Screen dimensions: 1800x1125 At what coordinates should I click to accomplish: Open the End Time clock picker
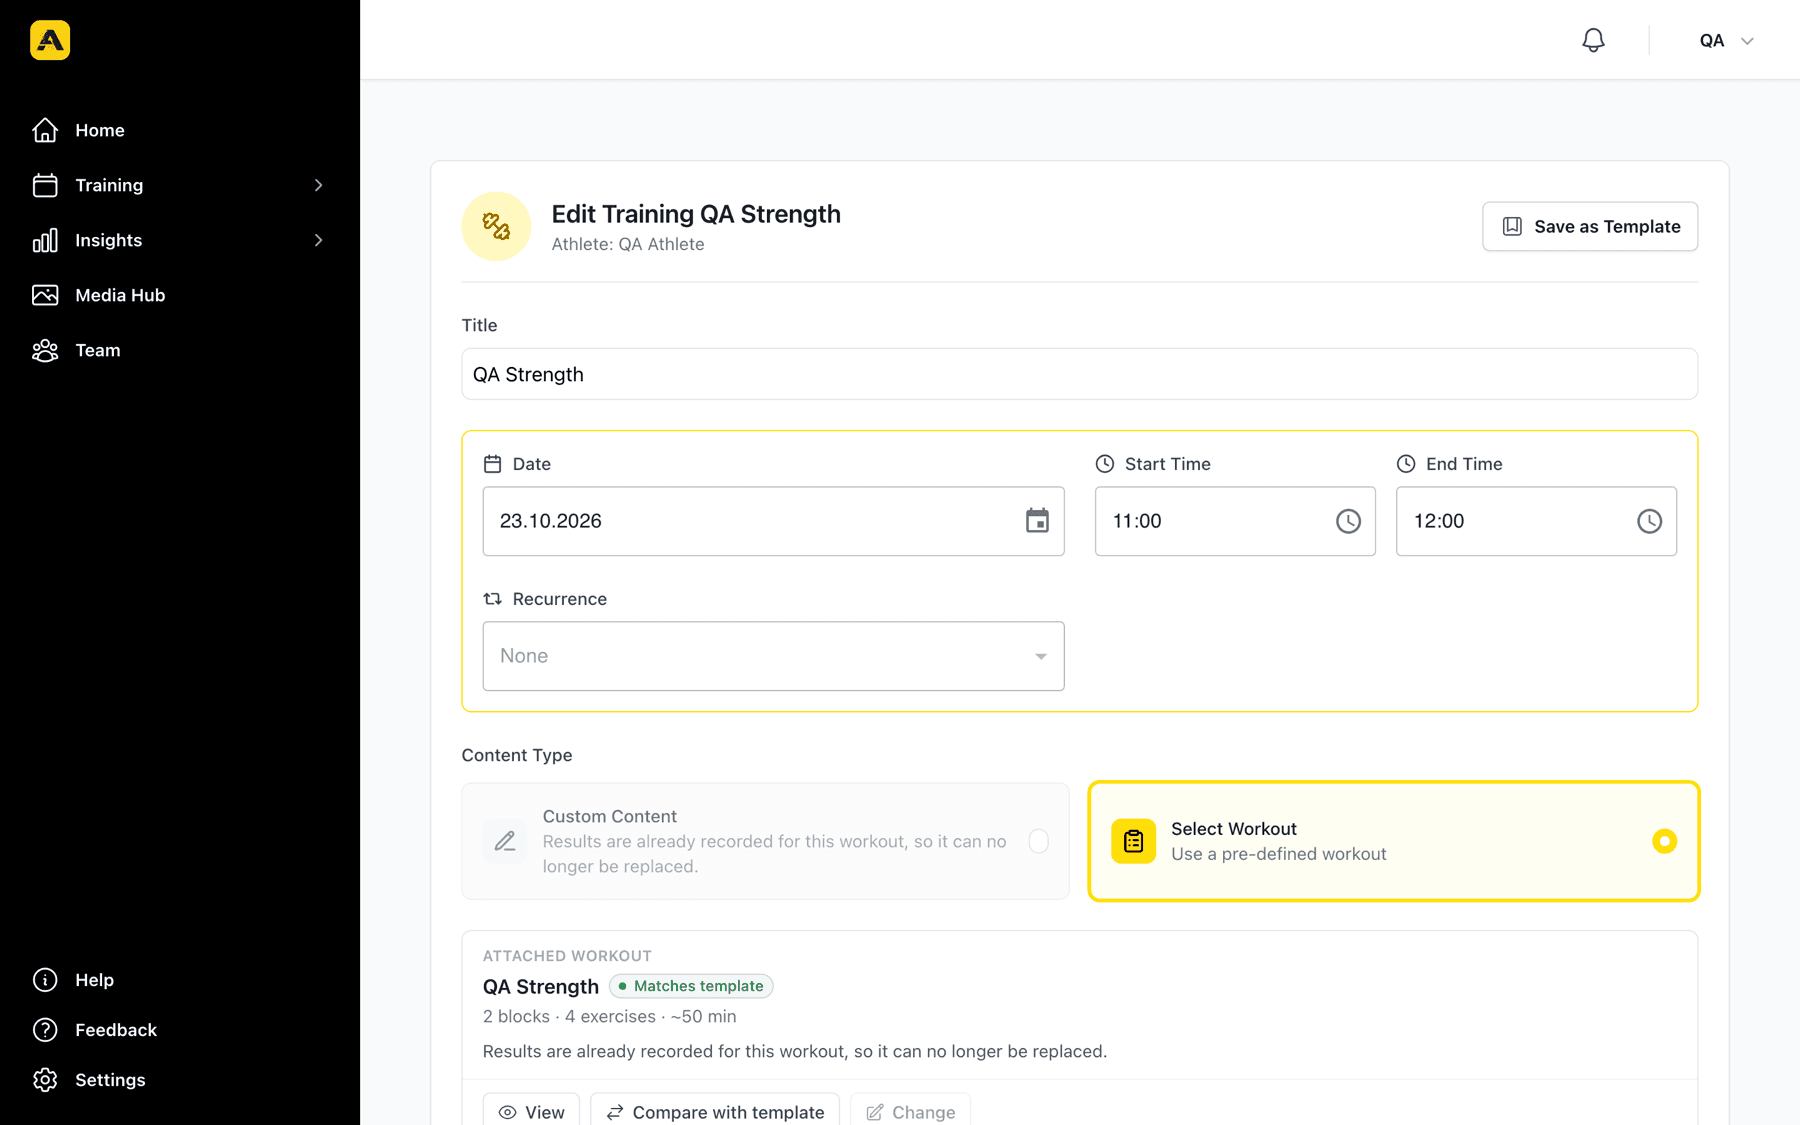1649,521
